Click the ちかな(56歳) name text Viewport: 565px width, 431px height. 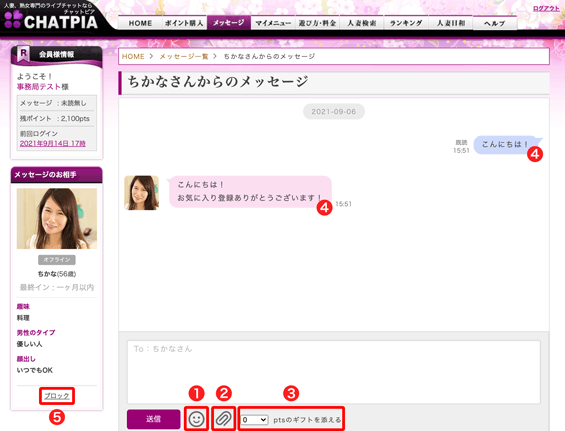pos(57,274)
